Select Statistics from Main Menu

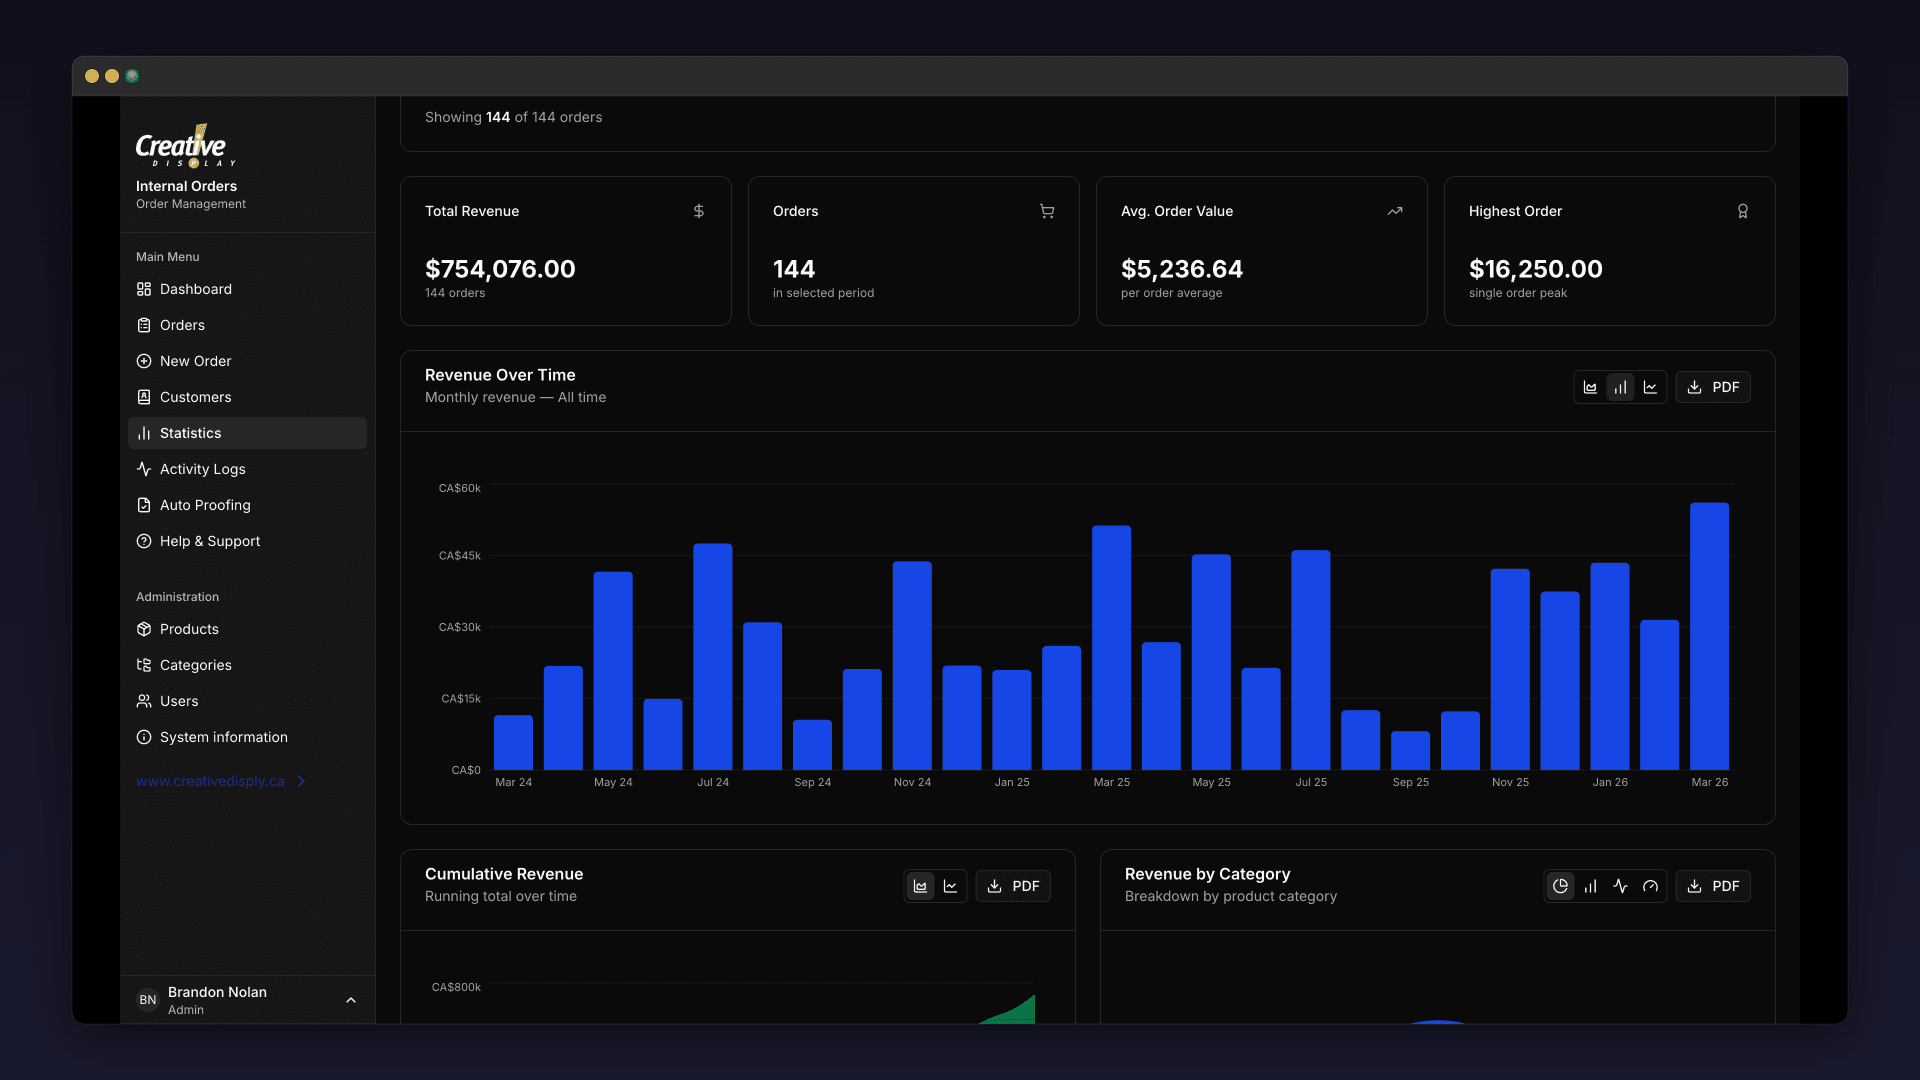190,433
